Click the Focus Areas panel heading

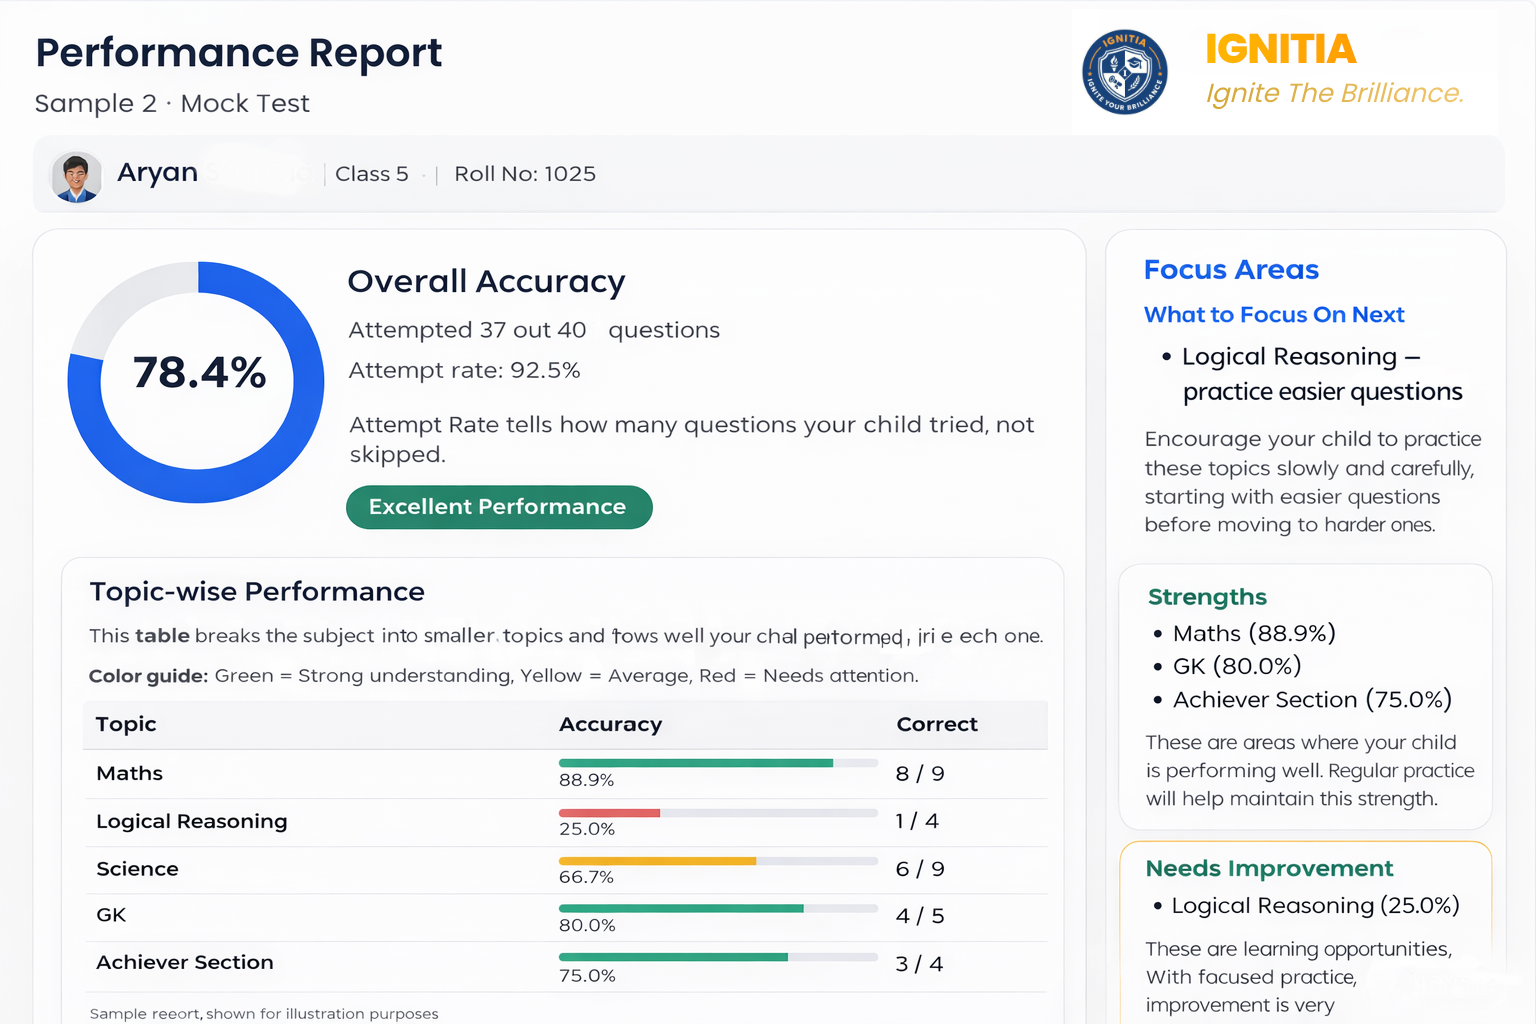(1231, 269)
